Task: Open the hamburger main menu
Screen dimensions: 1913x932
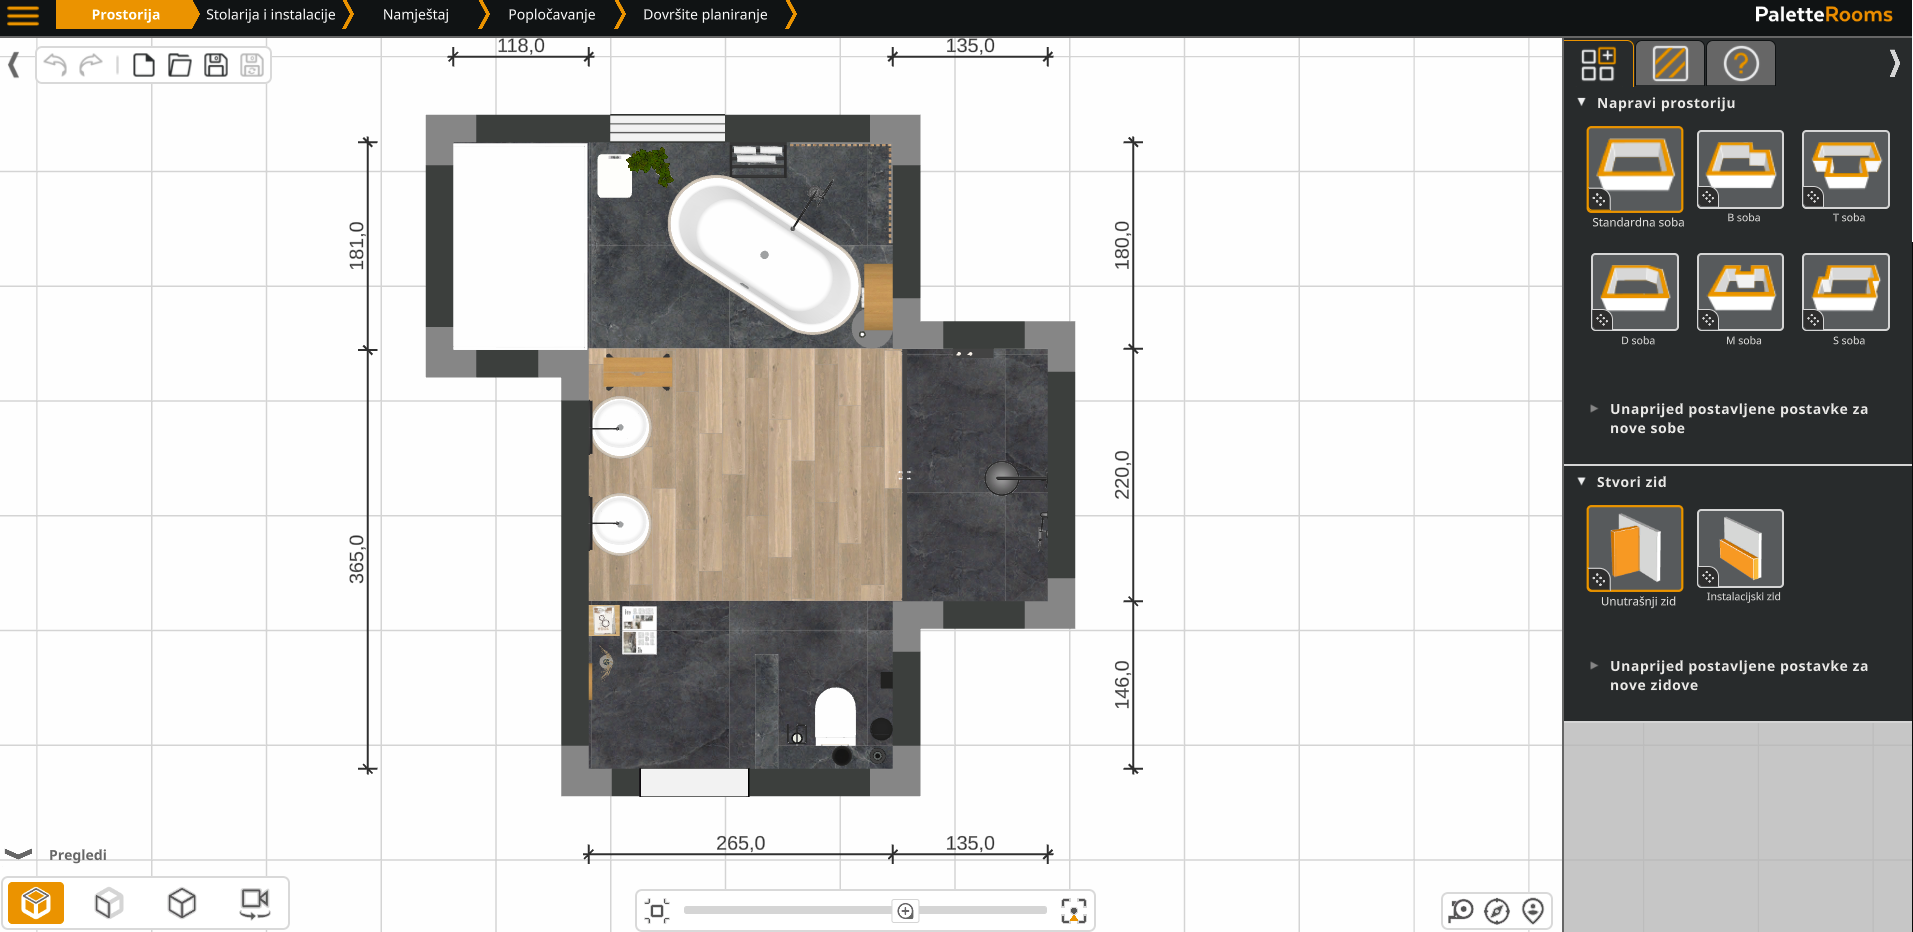Action: 23,15
